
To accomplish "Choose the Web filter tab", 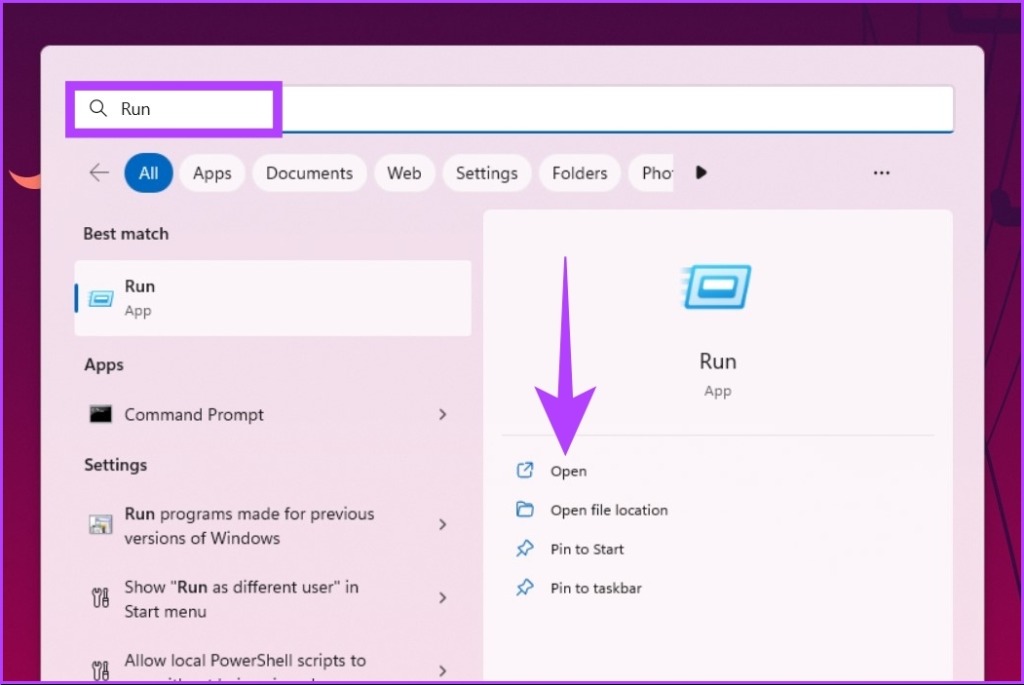I will (x=404, y=173).
